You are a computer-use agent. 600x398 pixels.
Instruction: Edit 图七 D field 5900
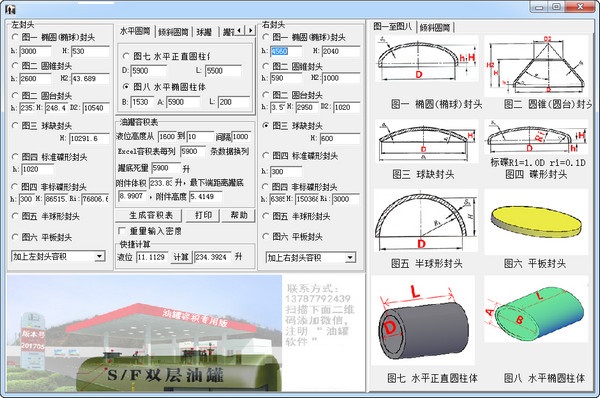pyautogui.click(x=148, y=71)
